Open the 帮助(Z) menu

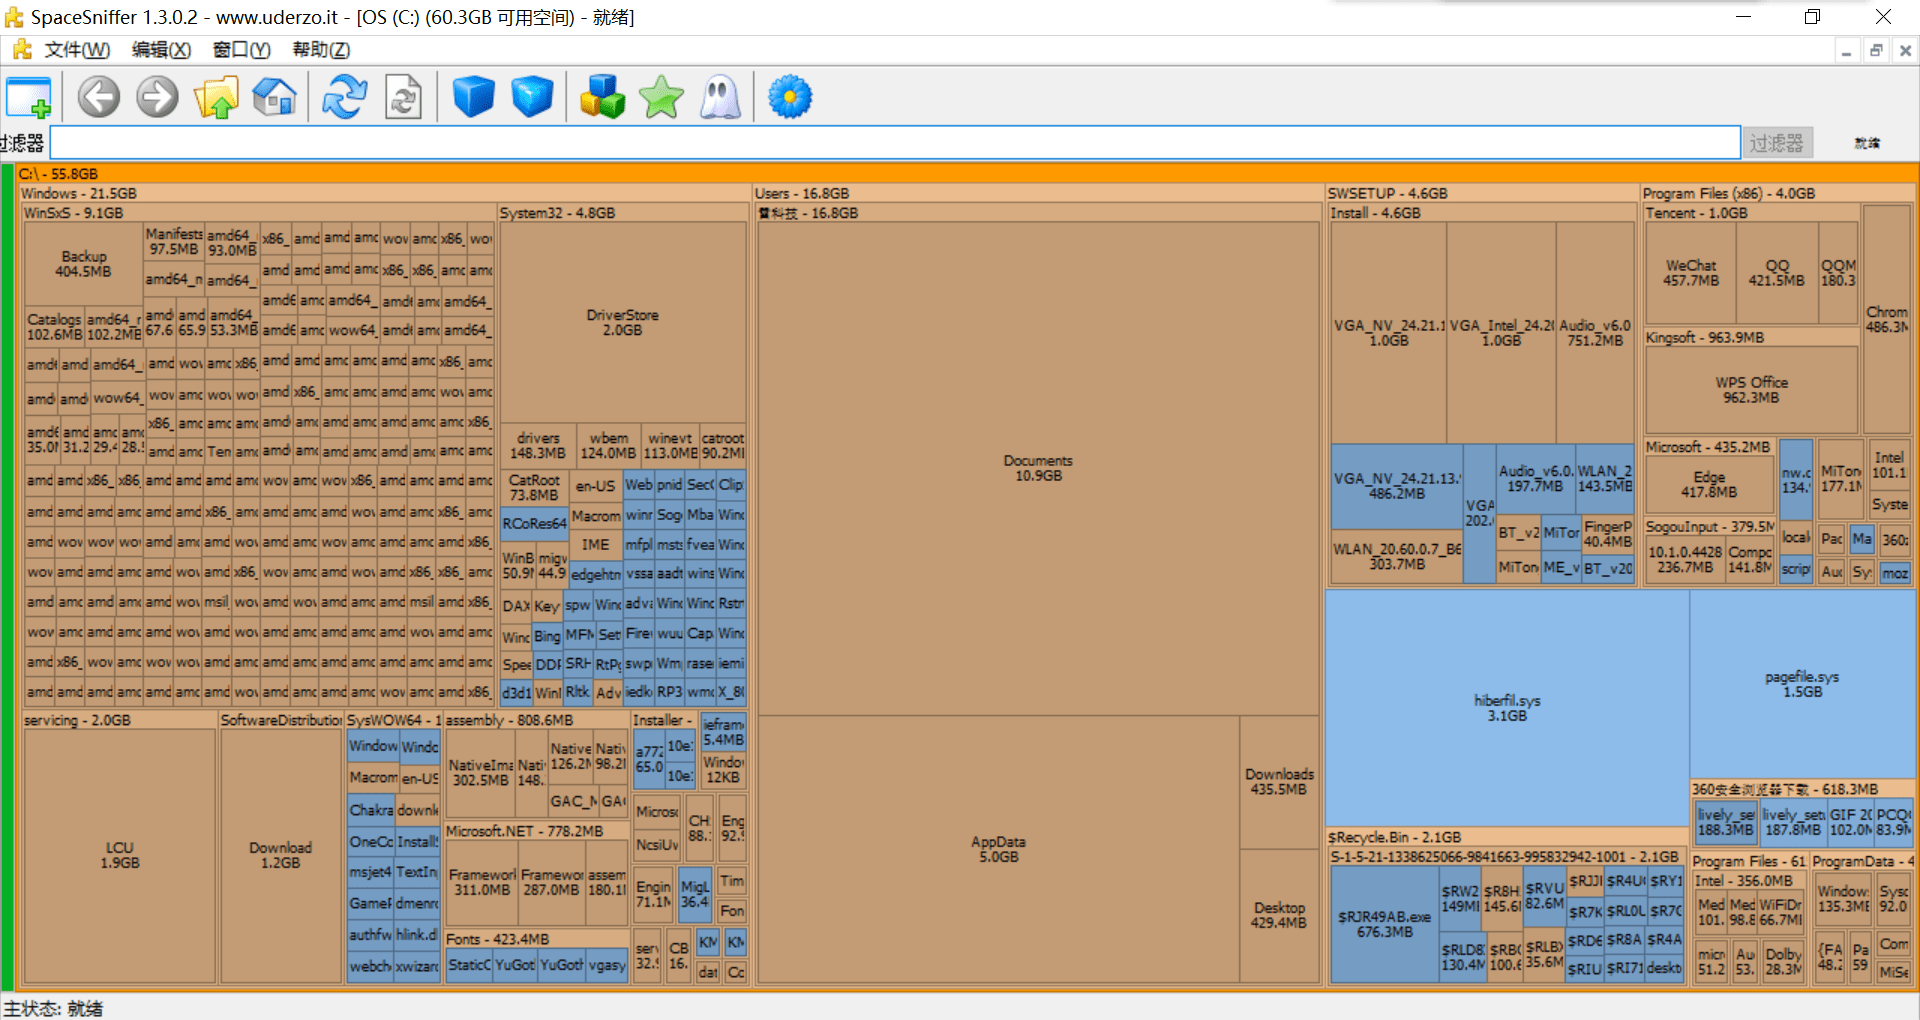(321, 50)
